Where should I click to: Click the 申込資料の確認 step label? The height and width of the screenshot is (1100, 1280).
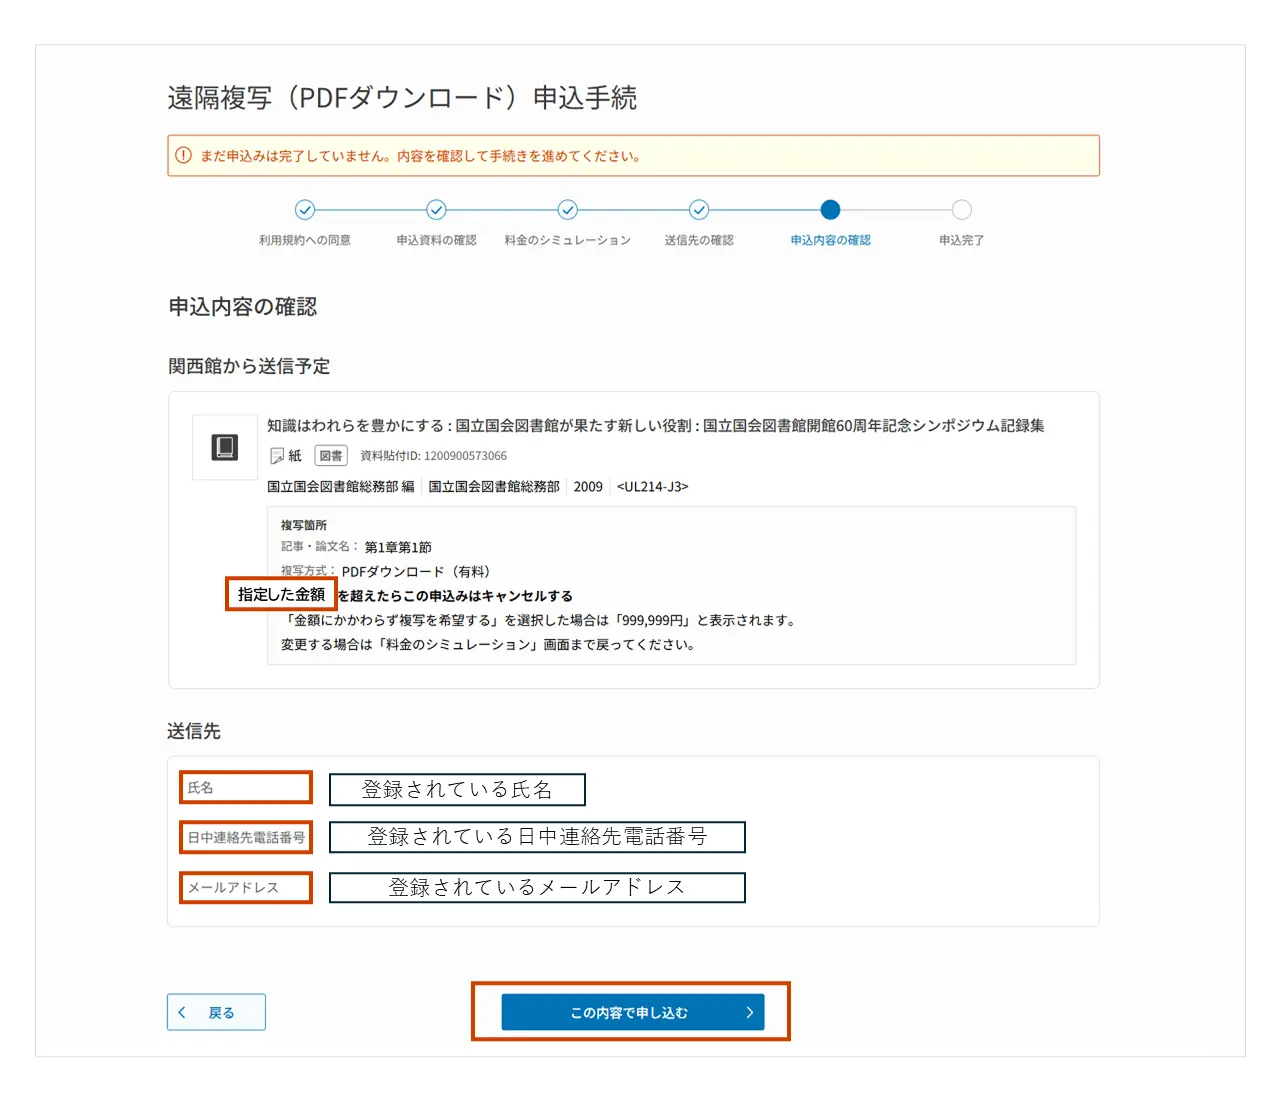[x=436, y=240]
